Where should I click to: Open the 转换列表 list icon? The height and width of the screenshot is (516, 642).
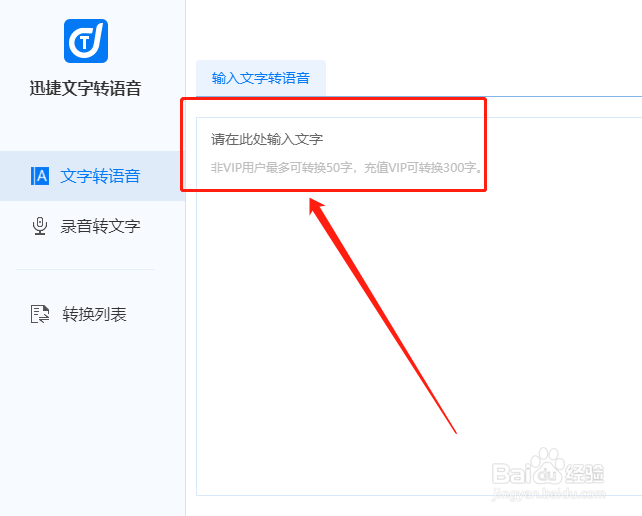tap(40, 314)
